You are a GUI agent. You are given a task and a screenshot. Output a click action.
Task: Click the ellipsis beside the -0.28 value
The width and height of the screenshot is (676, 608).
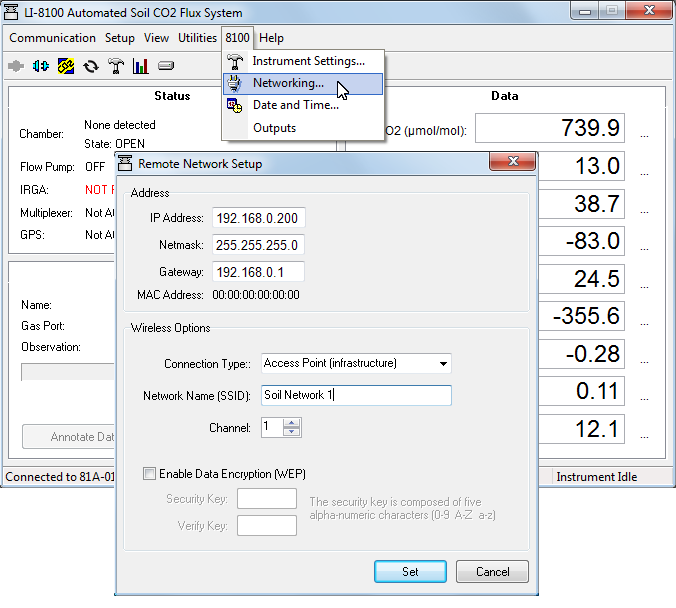[644, 362]
